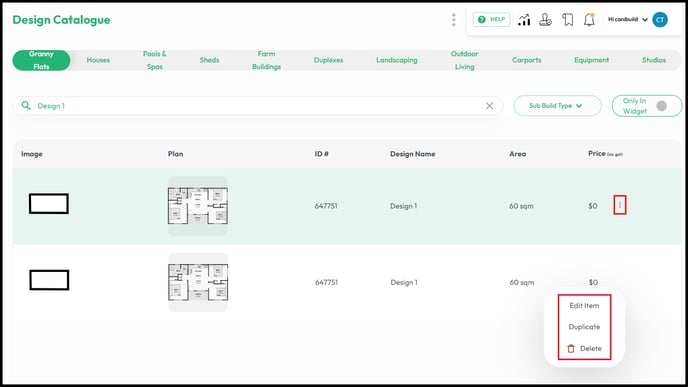This screenshot has height=387, width=688.
Task: Open the analytics chart icon in header
Action: tap(524, 20)
